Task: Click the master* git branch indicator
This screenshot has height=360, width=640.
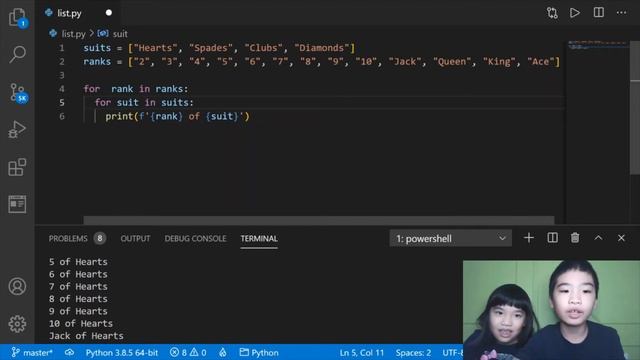Action: click(32, 353)
